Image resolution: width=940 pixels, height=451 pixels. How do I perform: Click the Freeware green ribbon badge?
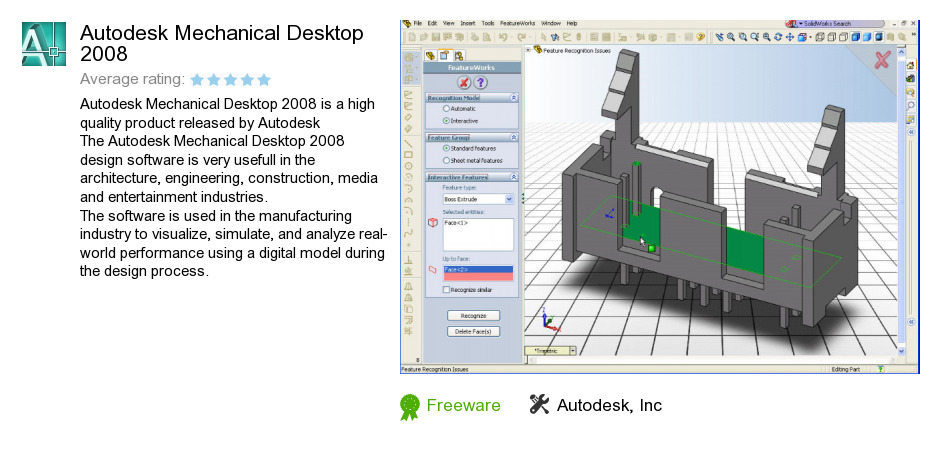tap(409, 407)
